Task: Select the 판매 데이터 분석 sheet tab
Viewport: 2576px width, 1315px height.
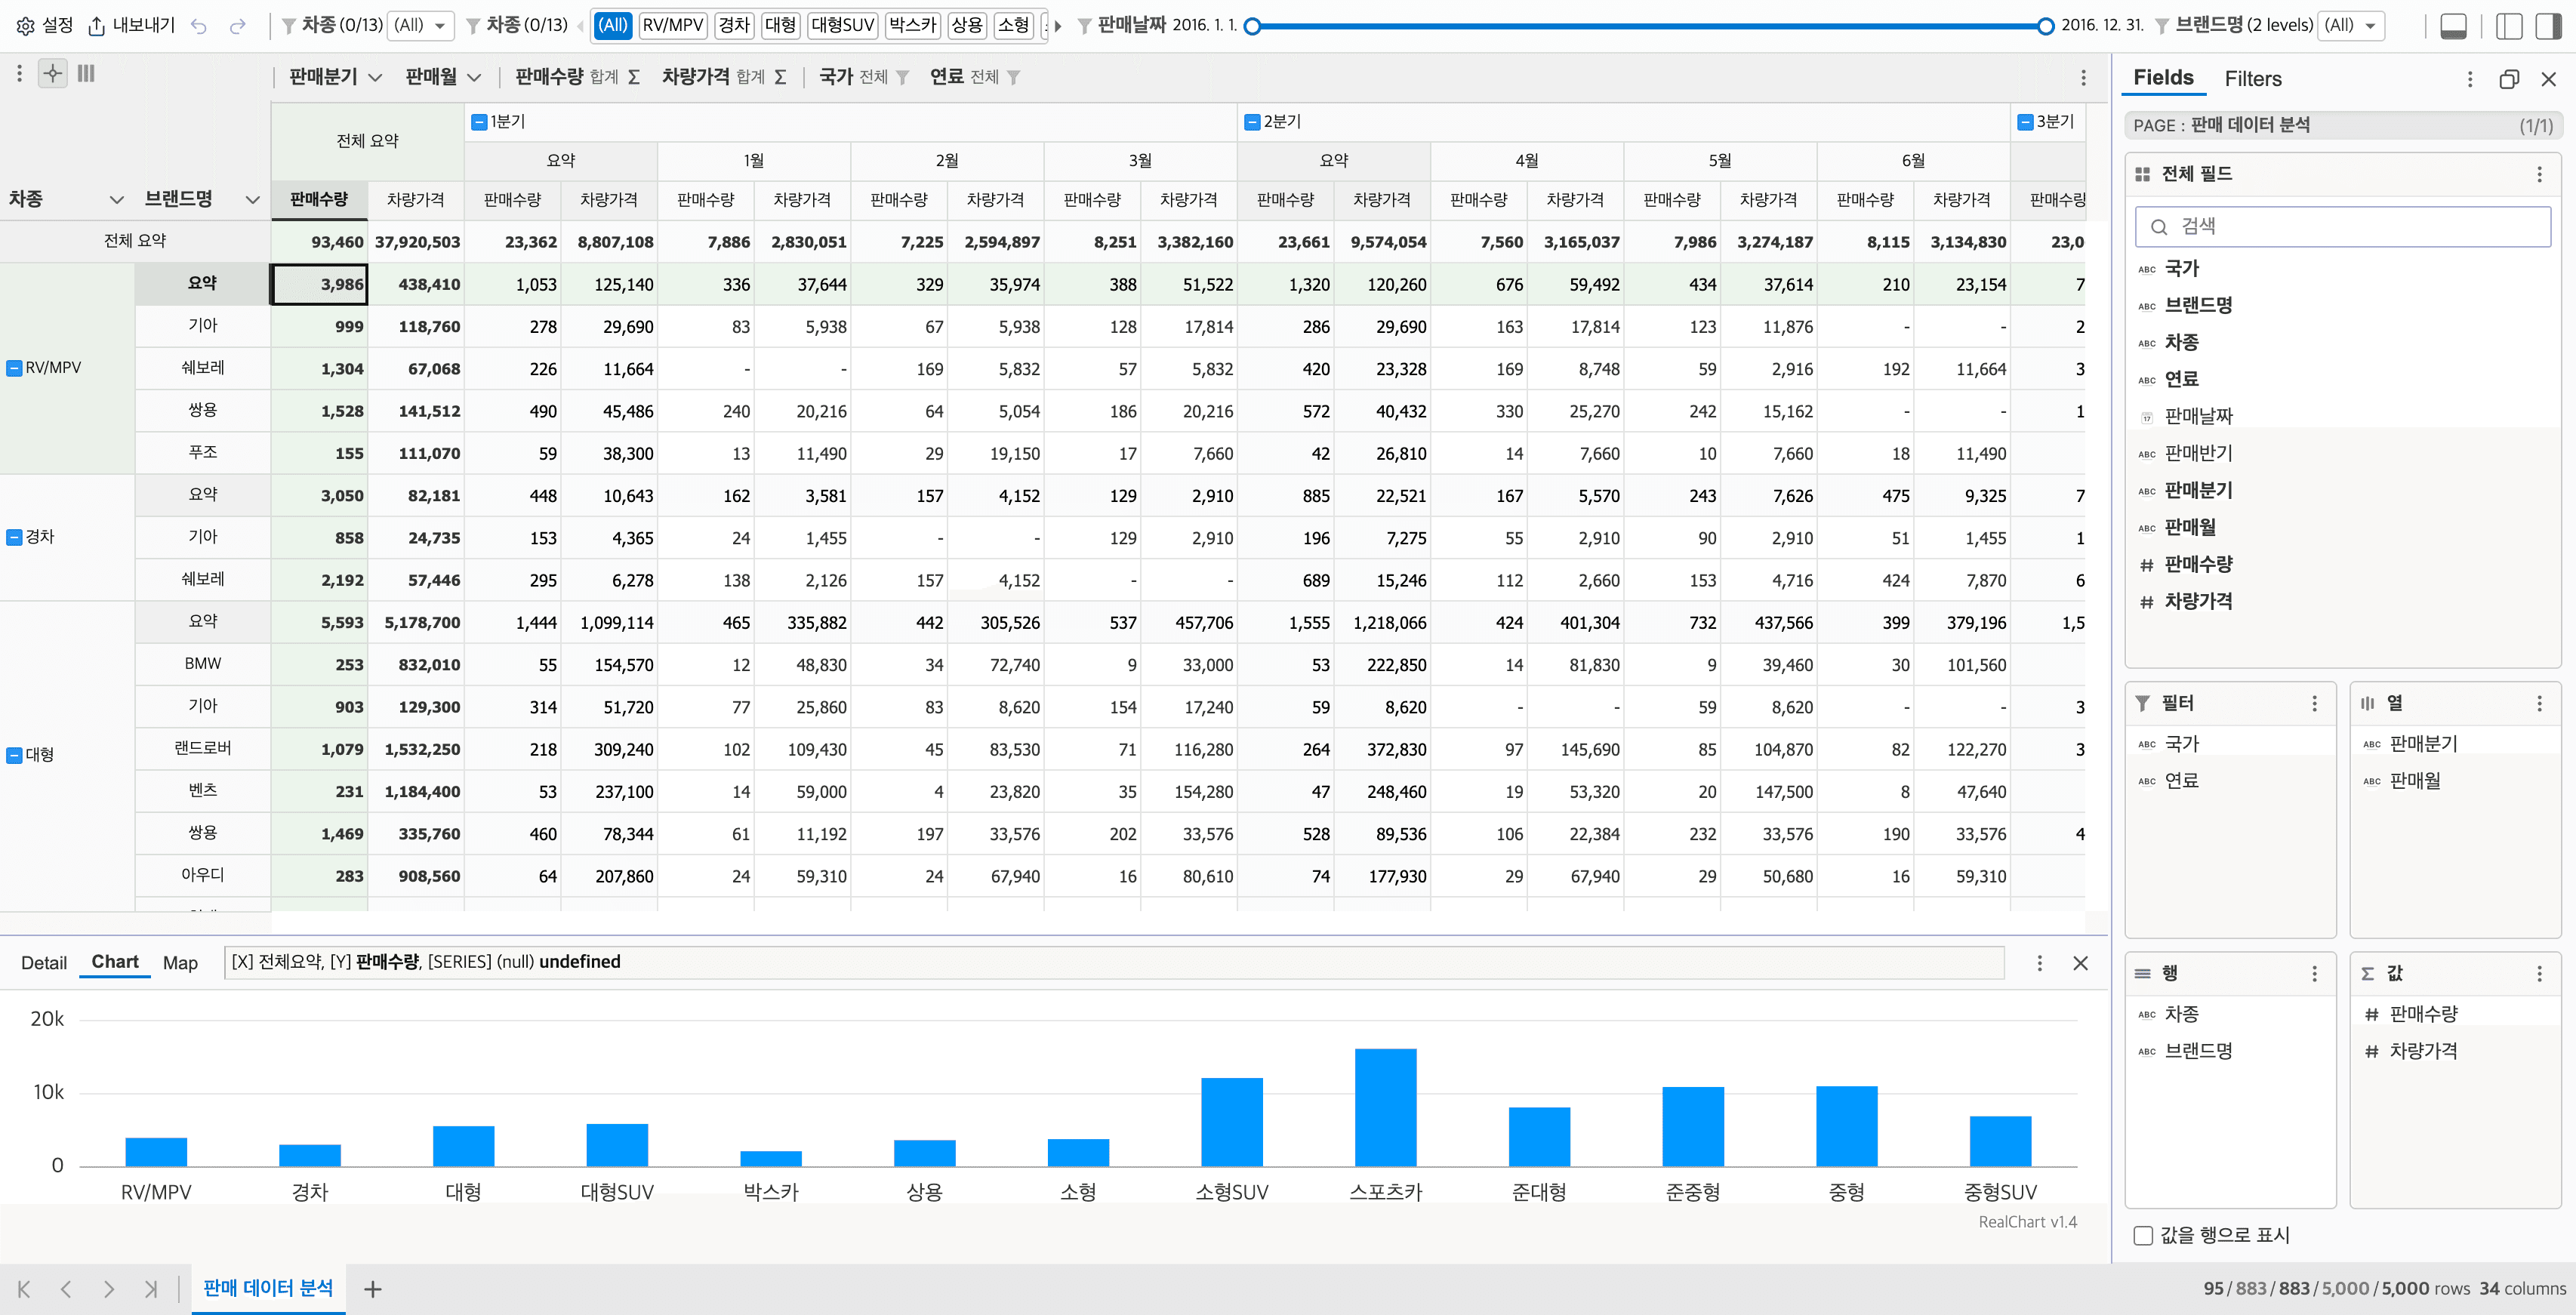Action: coord(268,1288)
